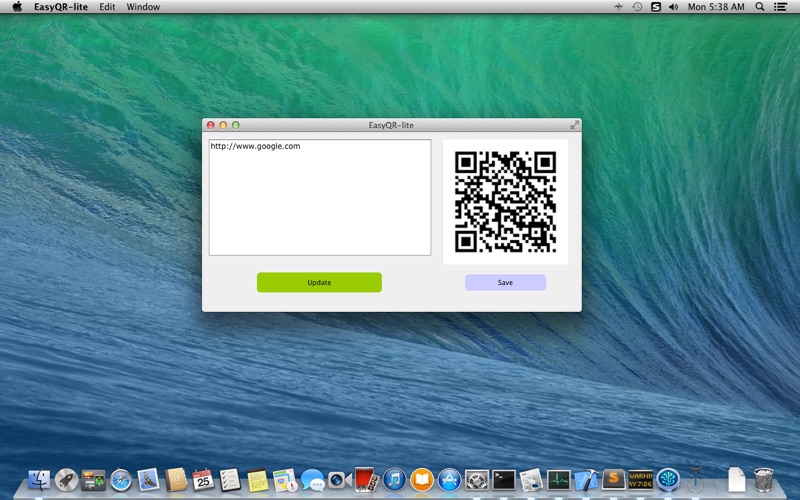Click the generated QR code image
Viewport: 800px width, 500px height.
(x=505, y=202)
